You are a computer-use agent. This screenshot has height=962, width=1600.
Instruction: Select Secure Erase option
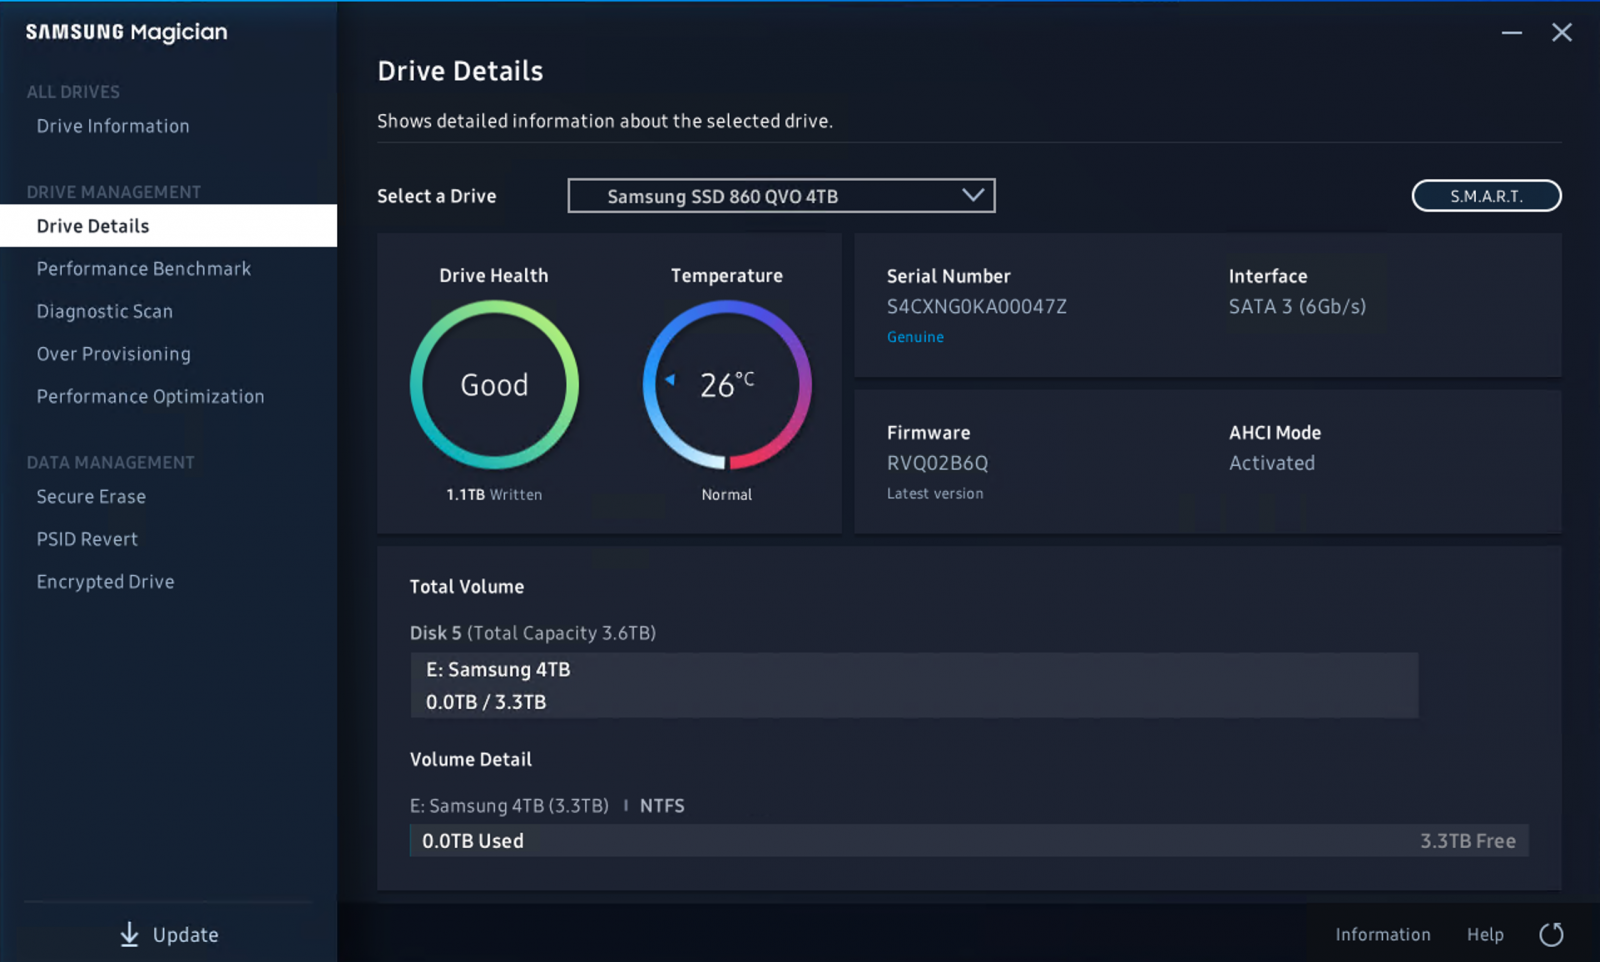tap(92, 497)
